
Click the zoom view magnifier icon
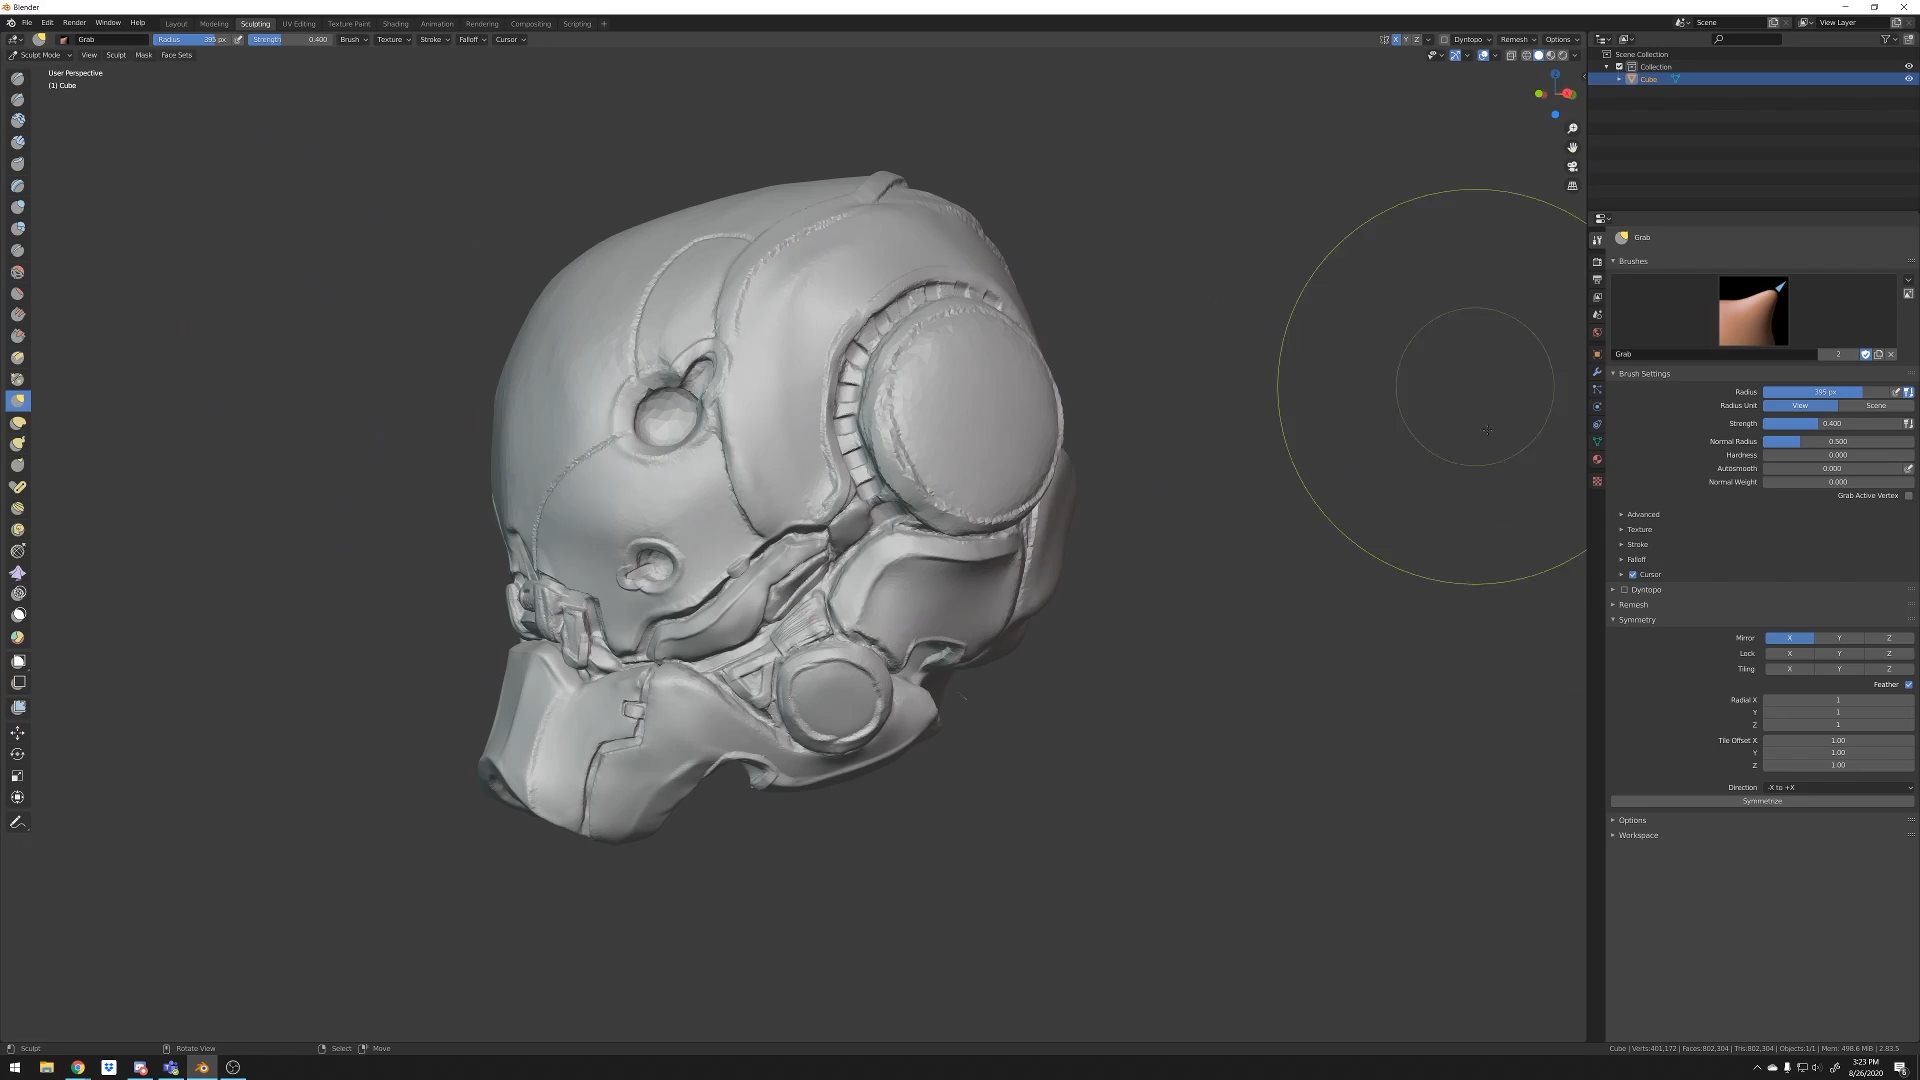(x=1572, y=129)
